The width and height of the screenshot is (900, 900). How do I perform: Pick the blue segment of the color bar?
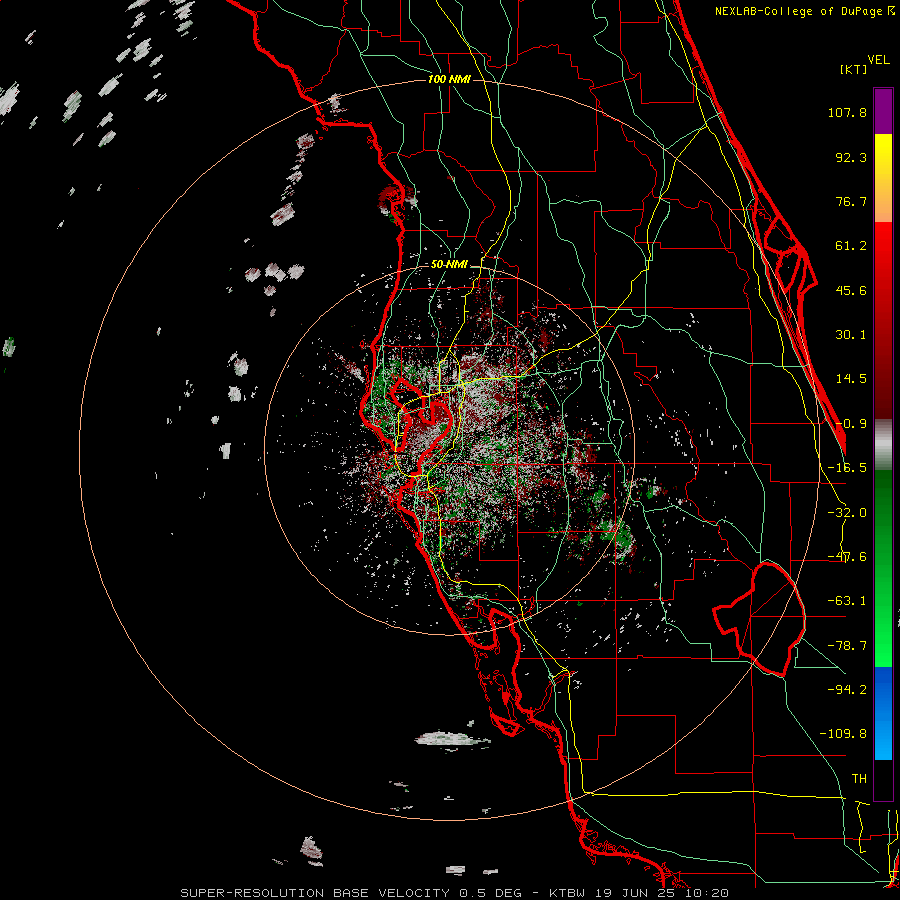point(883,713)
